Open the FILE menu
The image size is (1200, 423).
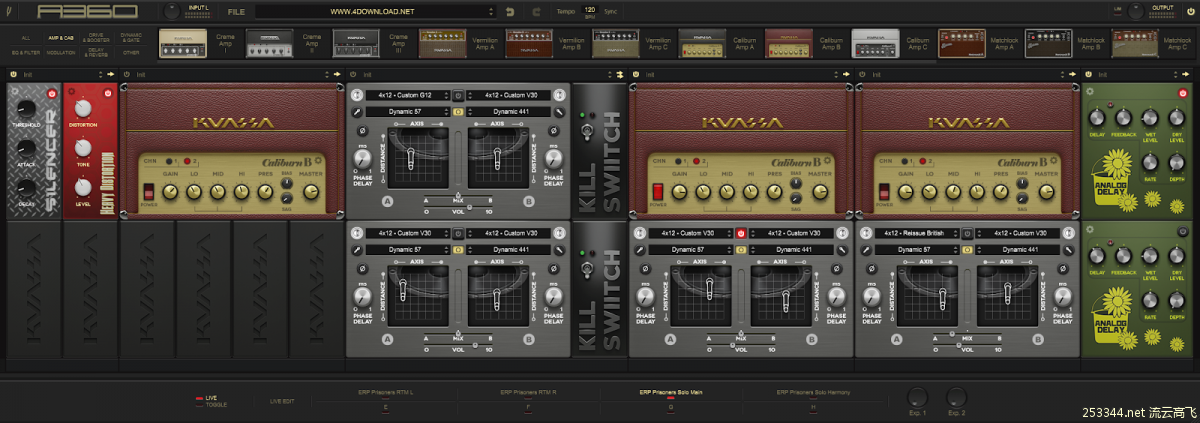[235, 12]
